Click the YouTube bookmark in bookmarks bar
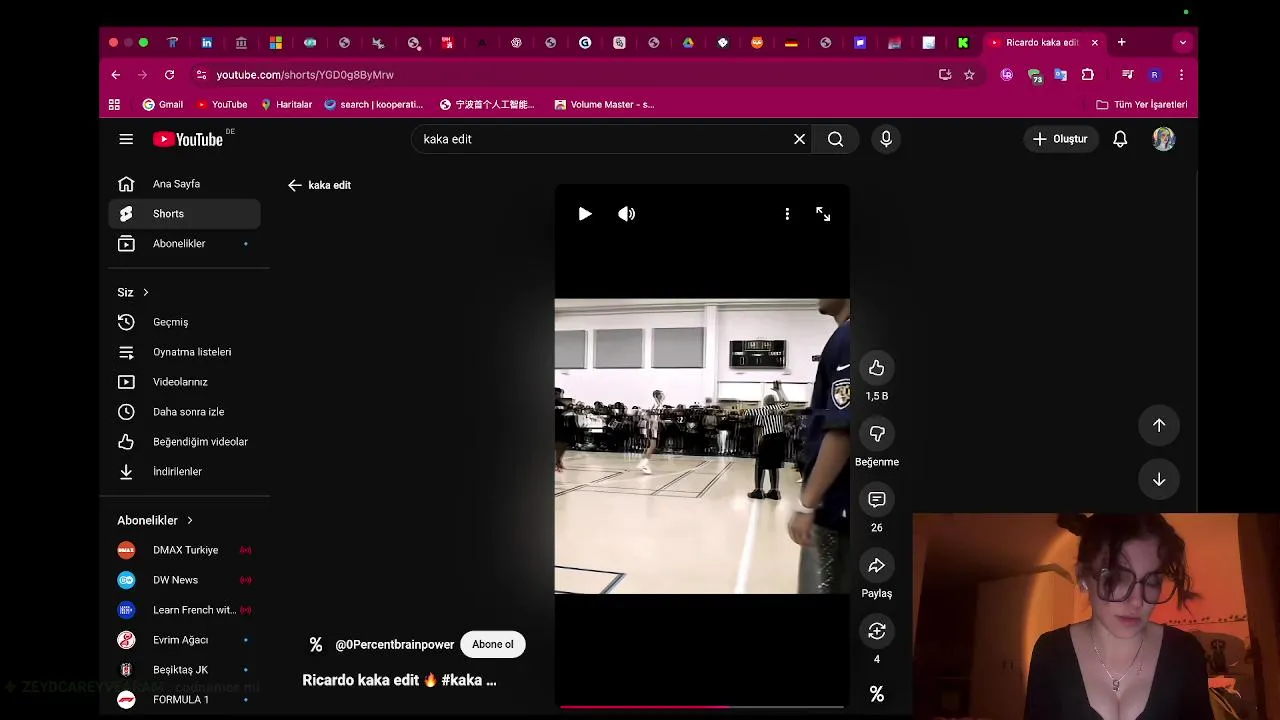The image size is (1280, 720). tap(222, 104)
